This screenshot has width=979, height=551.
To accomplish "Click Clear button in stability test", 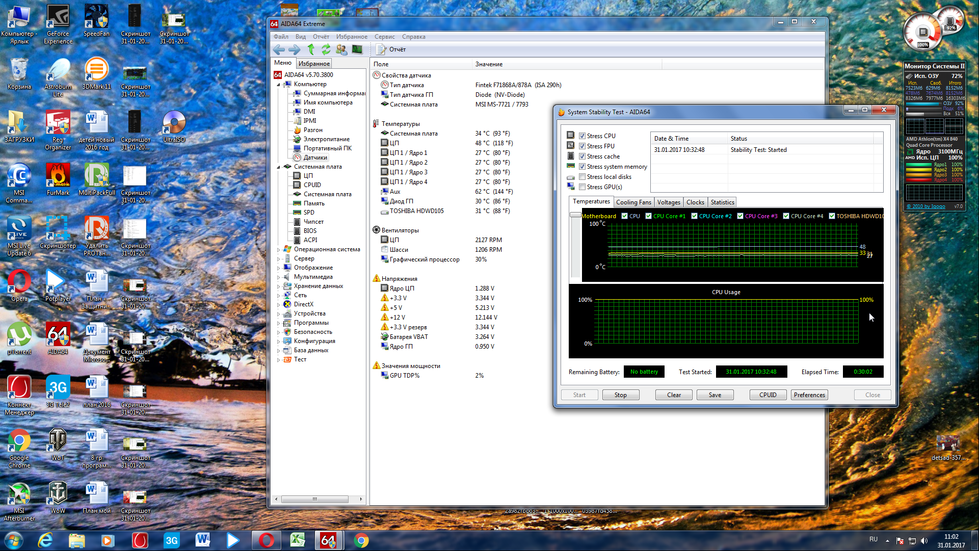I will [x=674, y=395].
